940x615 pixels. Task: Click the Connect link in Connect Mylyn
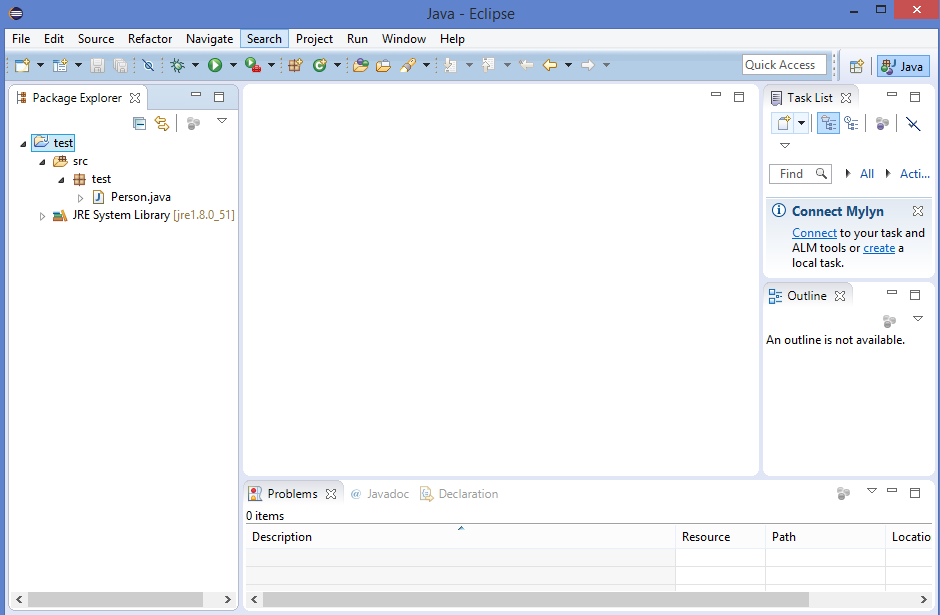(x=814, y=233)
